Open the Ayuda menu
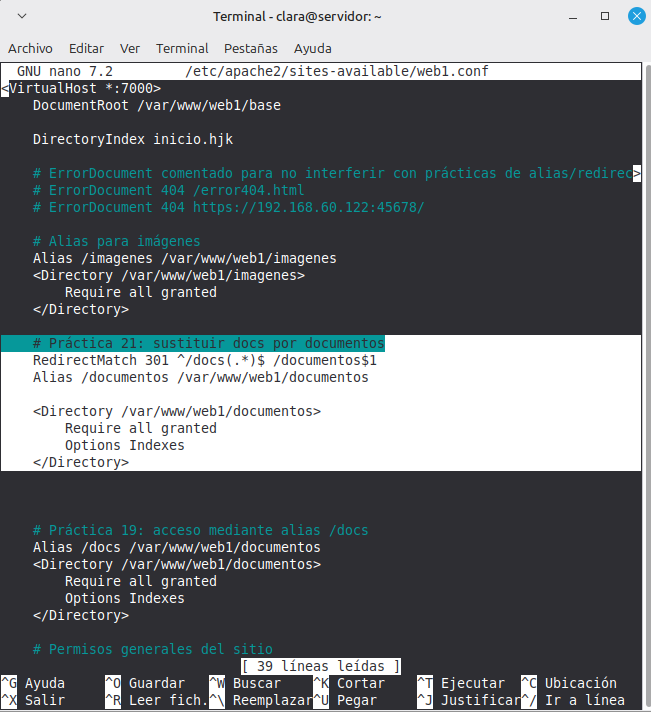The width and height of the screenshot is (651, 712). [x=313, y=48]
